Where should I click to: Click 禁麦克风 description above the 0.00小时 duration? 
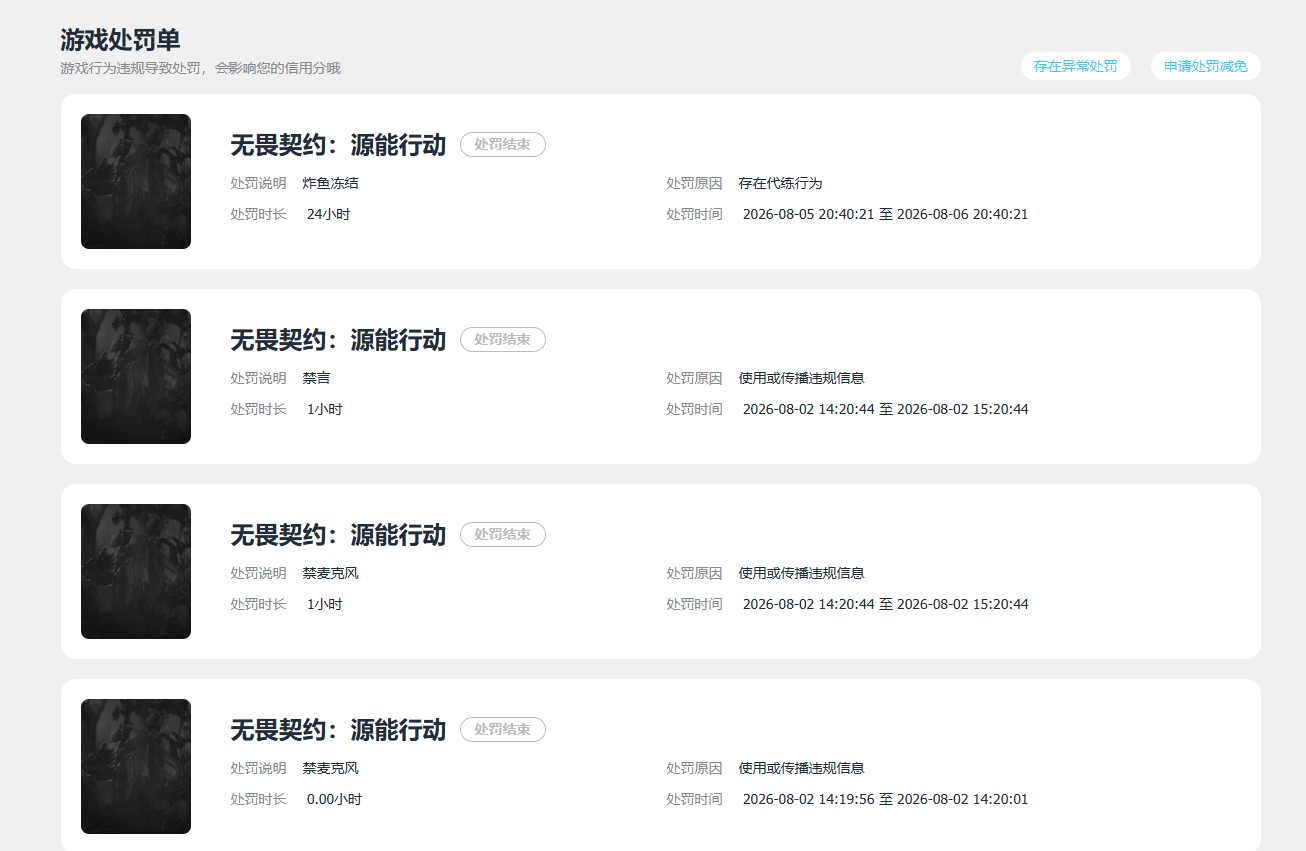[x=330, y=769]
